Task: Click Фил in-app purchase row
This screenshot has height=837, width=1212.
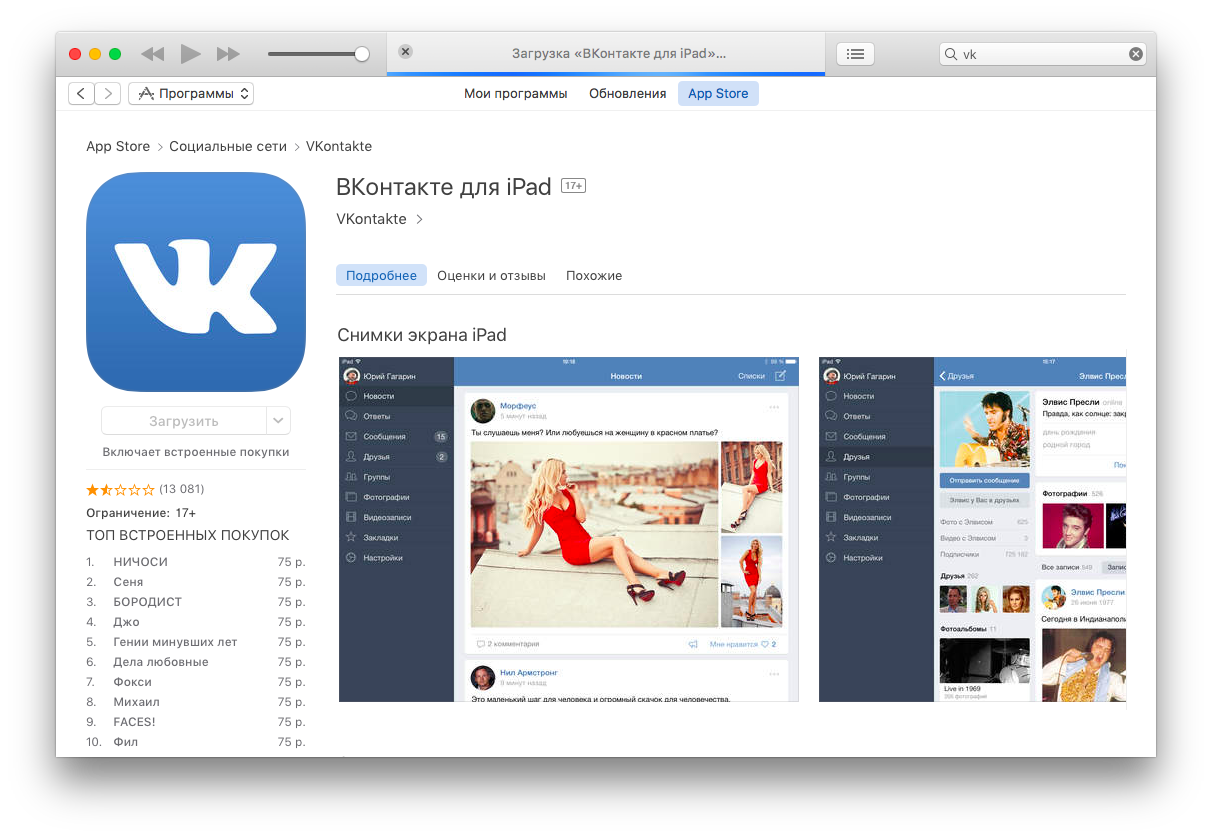Action: (196, 742)
